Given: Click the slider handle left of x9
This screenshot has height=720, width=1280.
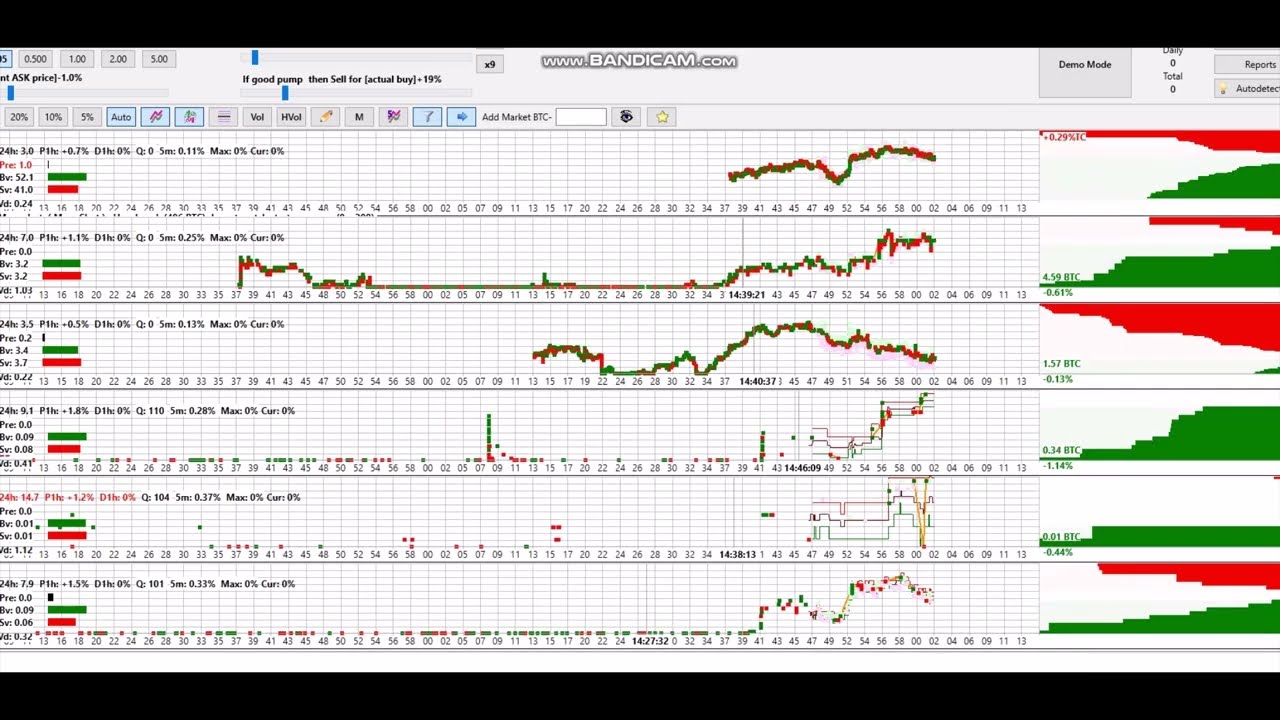Looking at the screenshot, I should tap(255, 58).
